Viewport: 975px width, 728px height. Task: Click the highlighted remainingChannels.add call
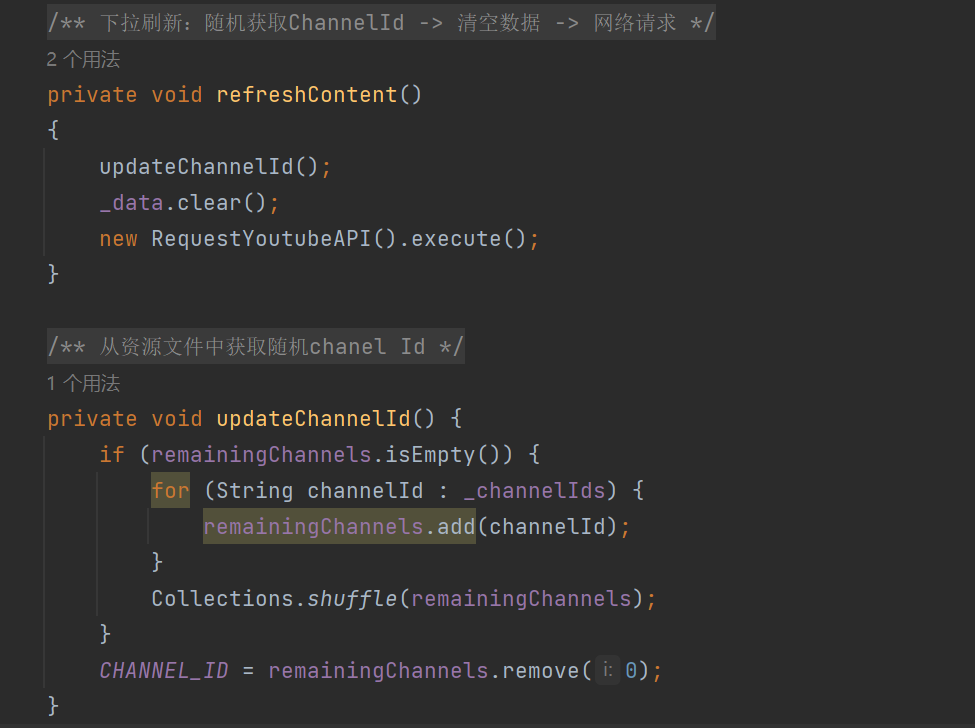[x=339, y=527]
